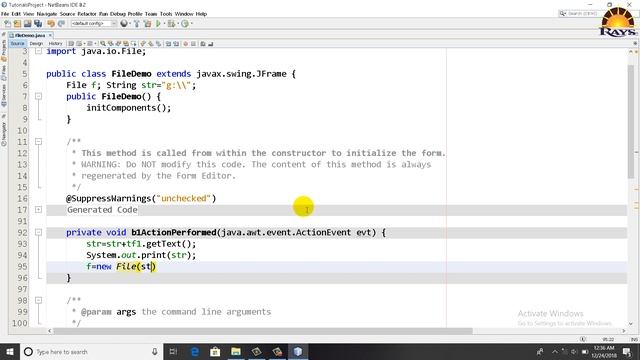Click the Profile Project icon
The width and height of the screenshot is (640, 360).
click(x=185, y=24)
